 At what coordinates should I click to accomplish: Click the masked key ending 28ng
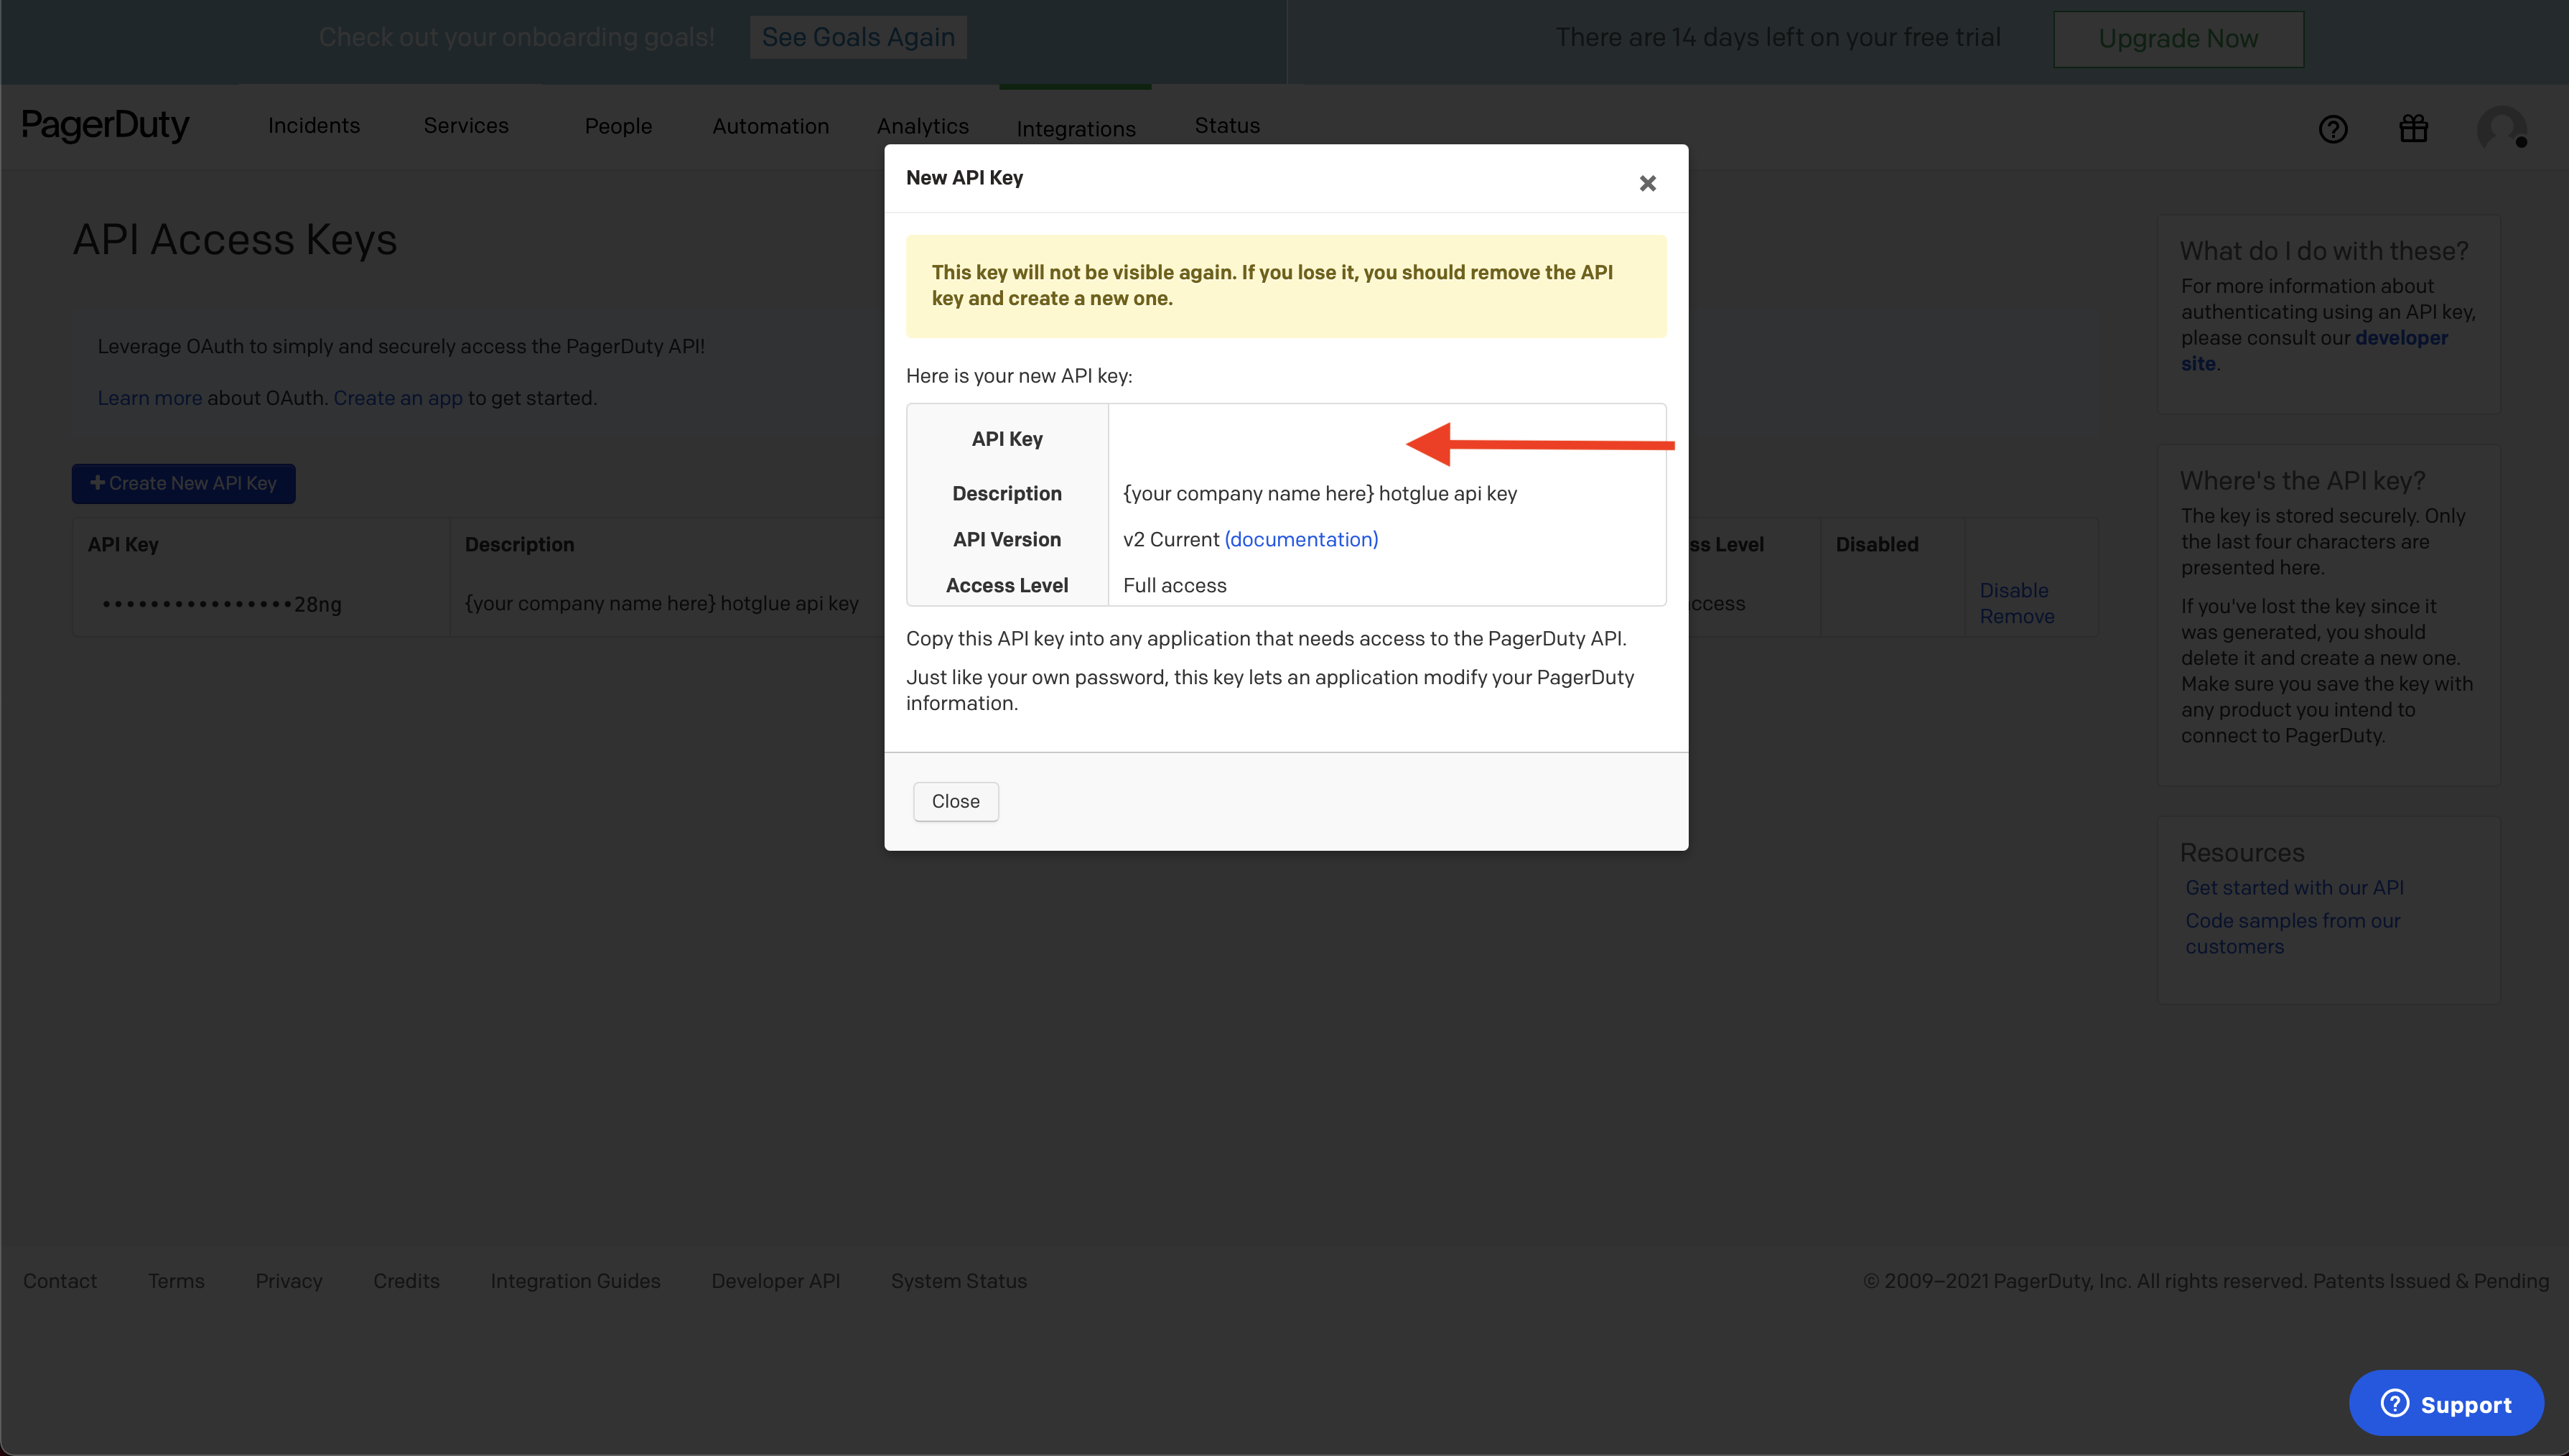(x=222, y=604)
